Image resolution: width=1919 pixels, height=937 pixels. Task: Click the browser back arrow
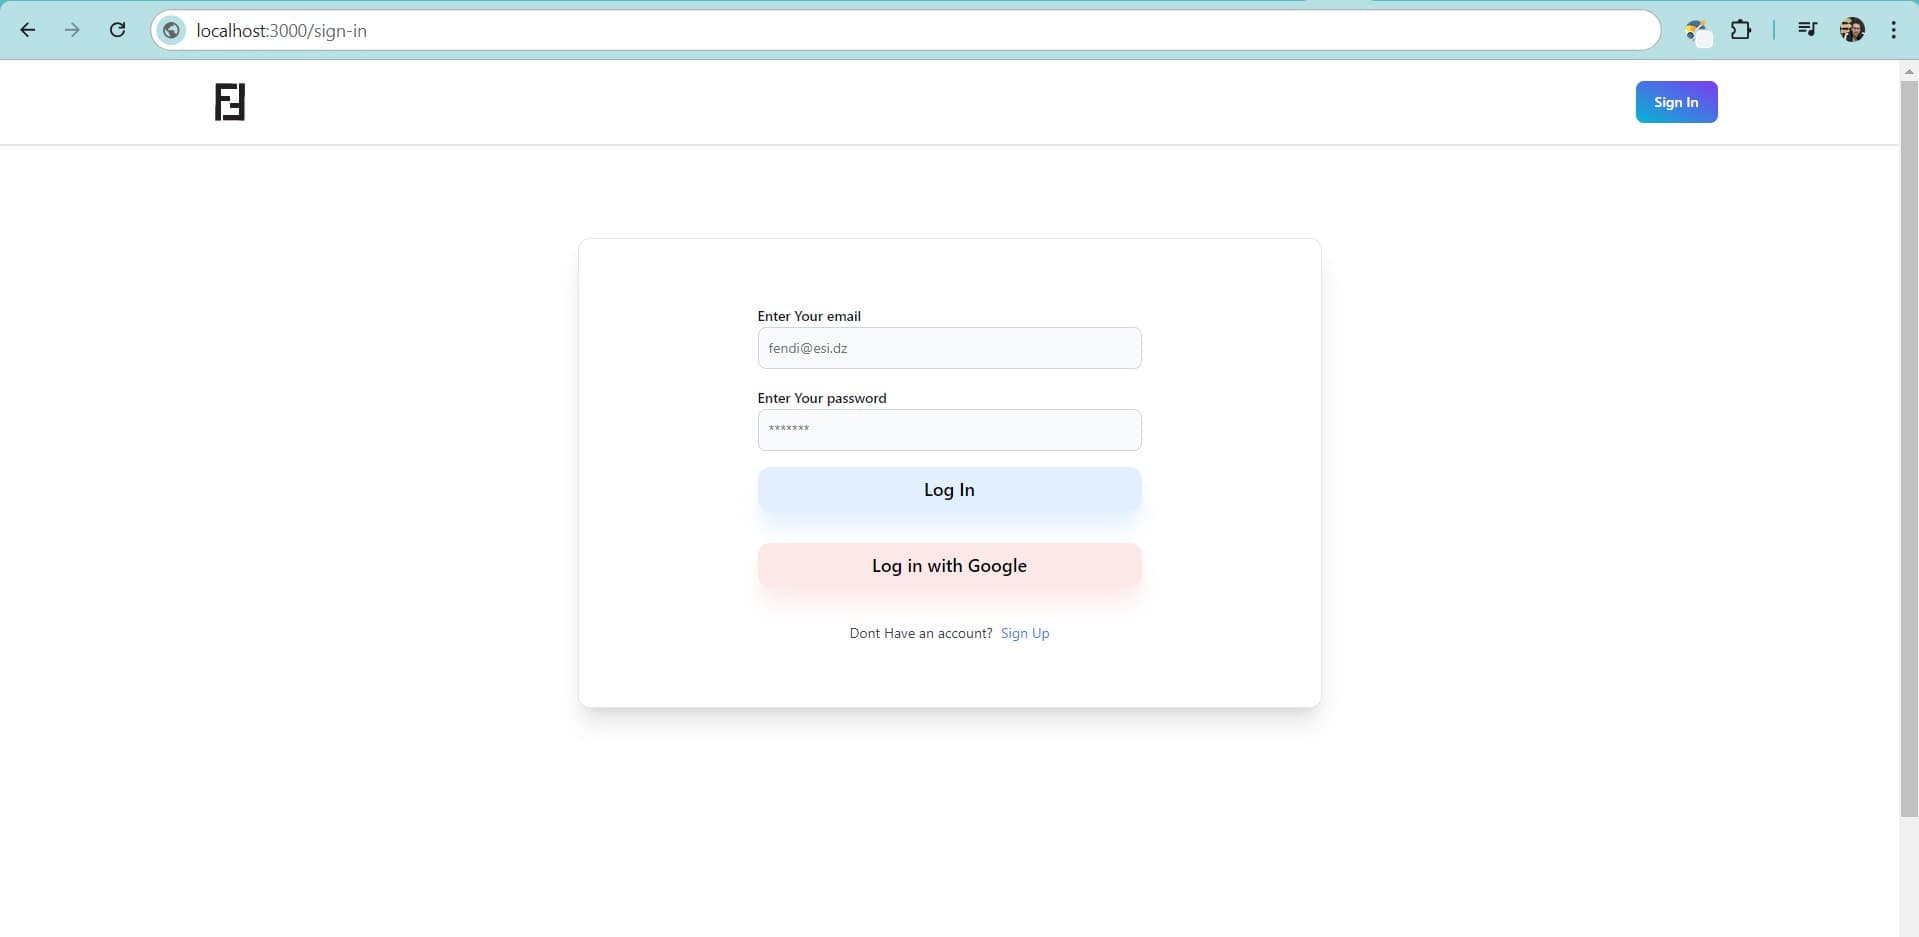point(28,30)
